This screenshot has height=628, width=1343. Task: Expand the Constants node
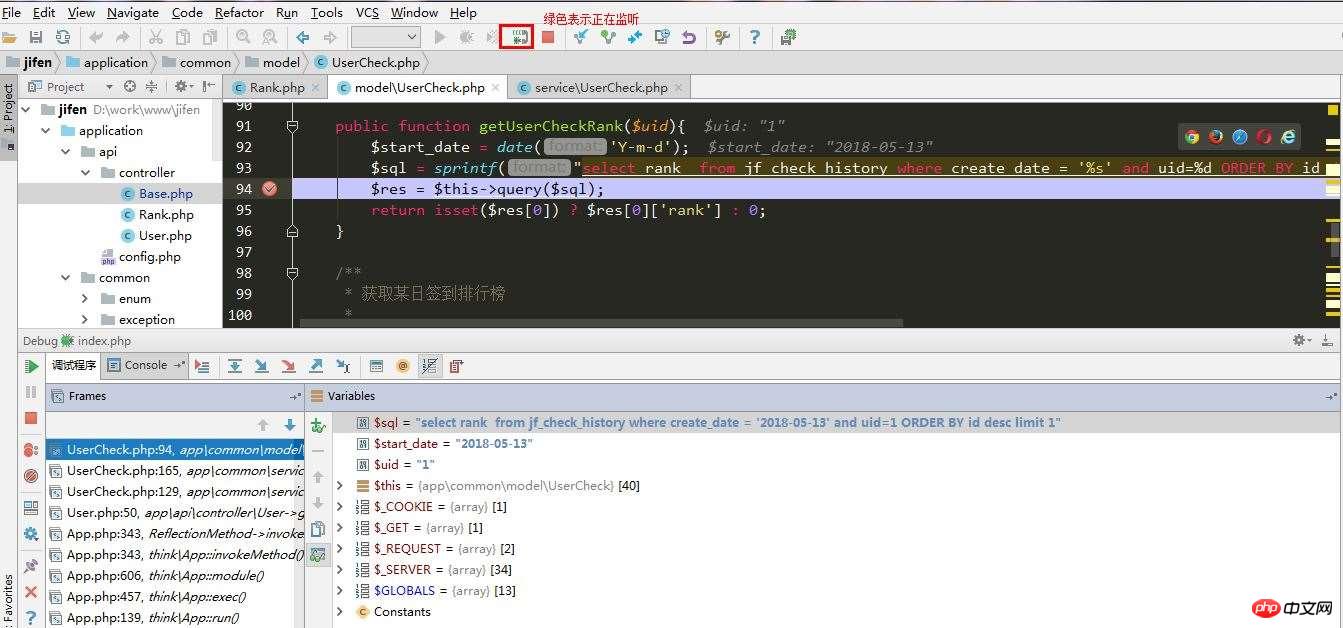(340, 611)
